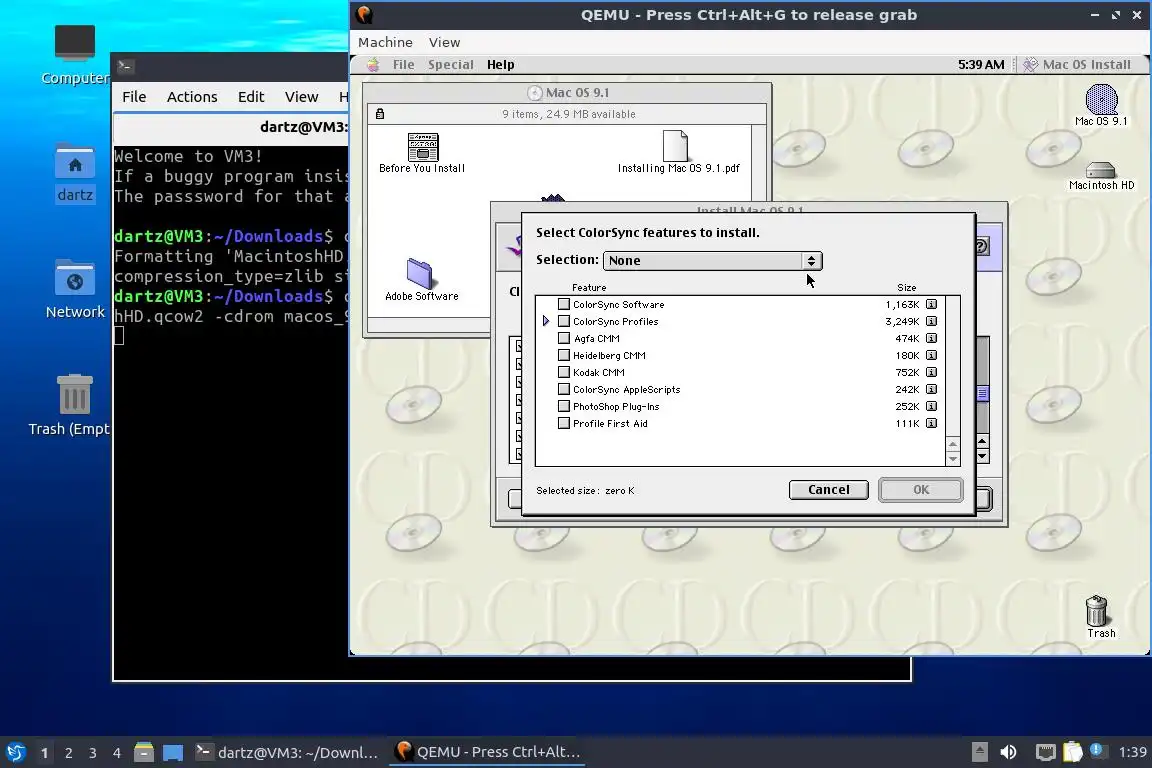Screen dimensions: 1152x768
Task: Check the Agfa CMM feature
Action: pos(564,338)
